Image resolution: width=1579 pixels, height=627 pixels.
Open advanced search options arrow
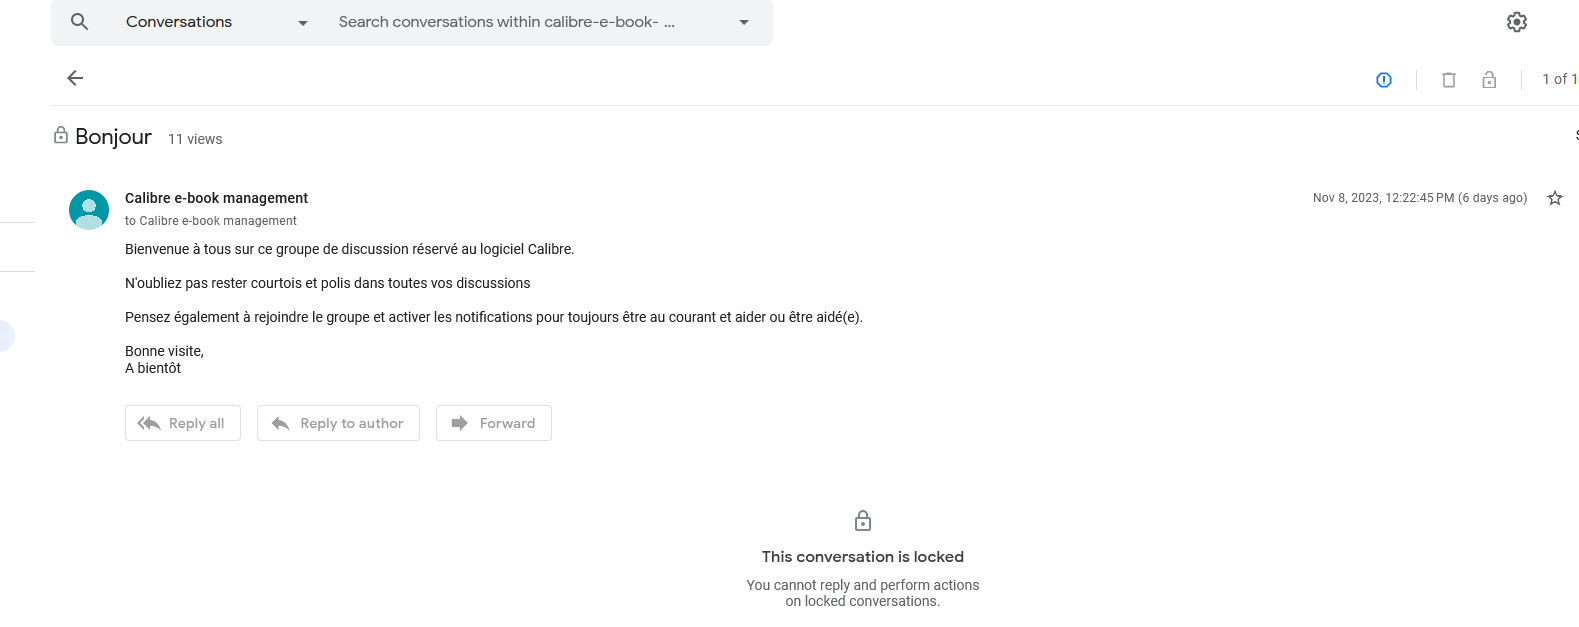(744, 22)
